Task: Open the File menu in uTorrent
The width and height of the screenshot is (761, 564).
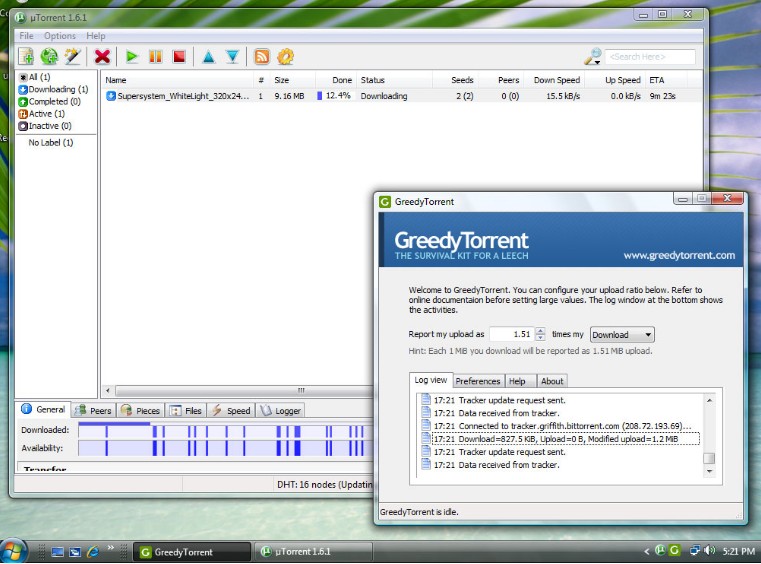Action: point(26,36)
